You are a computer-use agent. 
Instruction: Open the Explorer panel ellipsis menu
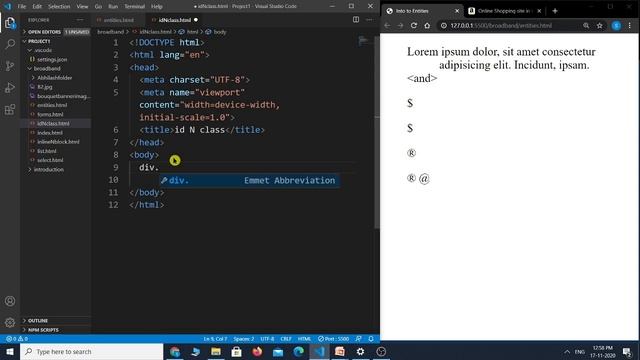[80, 20]
